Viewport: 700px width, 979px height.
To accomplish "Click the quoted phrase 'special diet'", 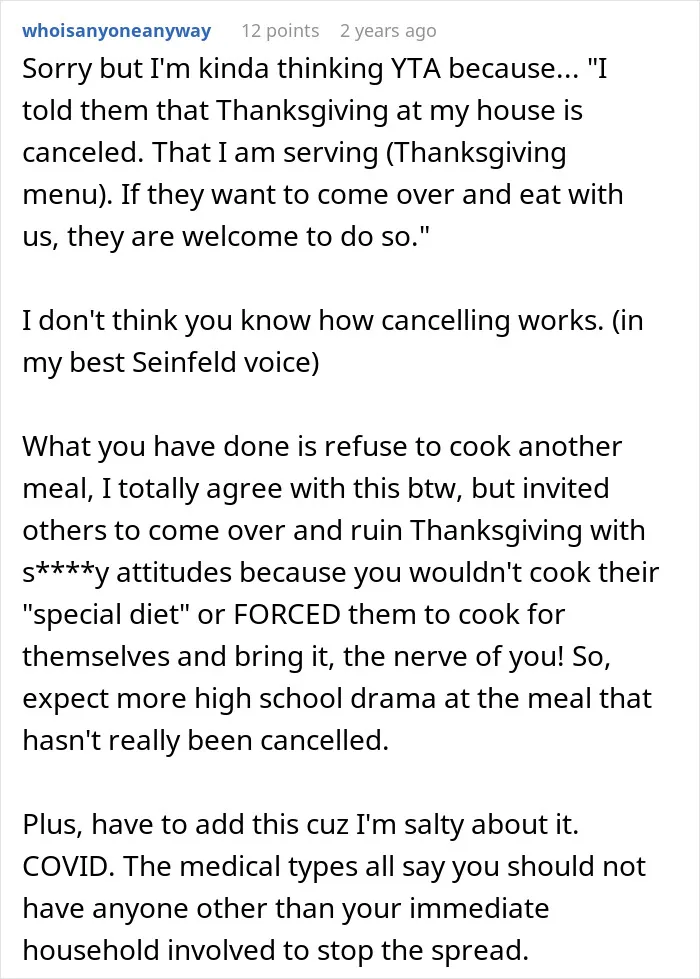I will pos(106,614).
